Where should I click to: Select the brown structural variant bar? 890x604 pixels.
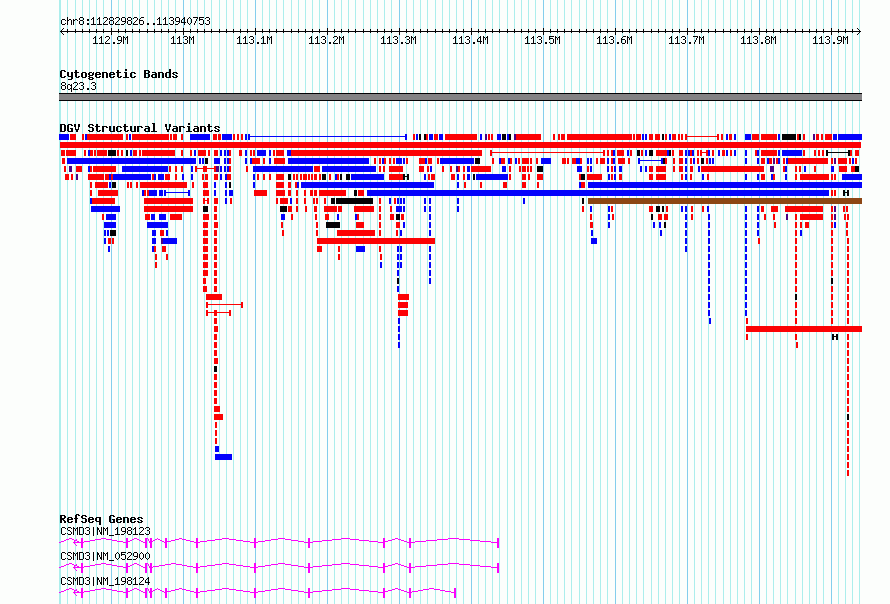[725, 201]
